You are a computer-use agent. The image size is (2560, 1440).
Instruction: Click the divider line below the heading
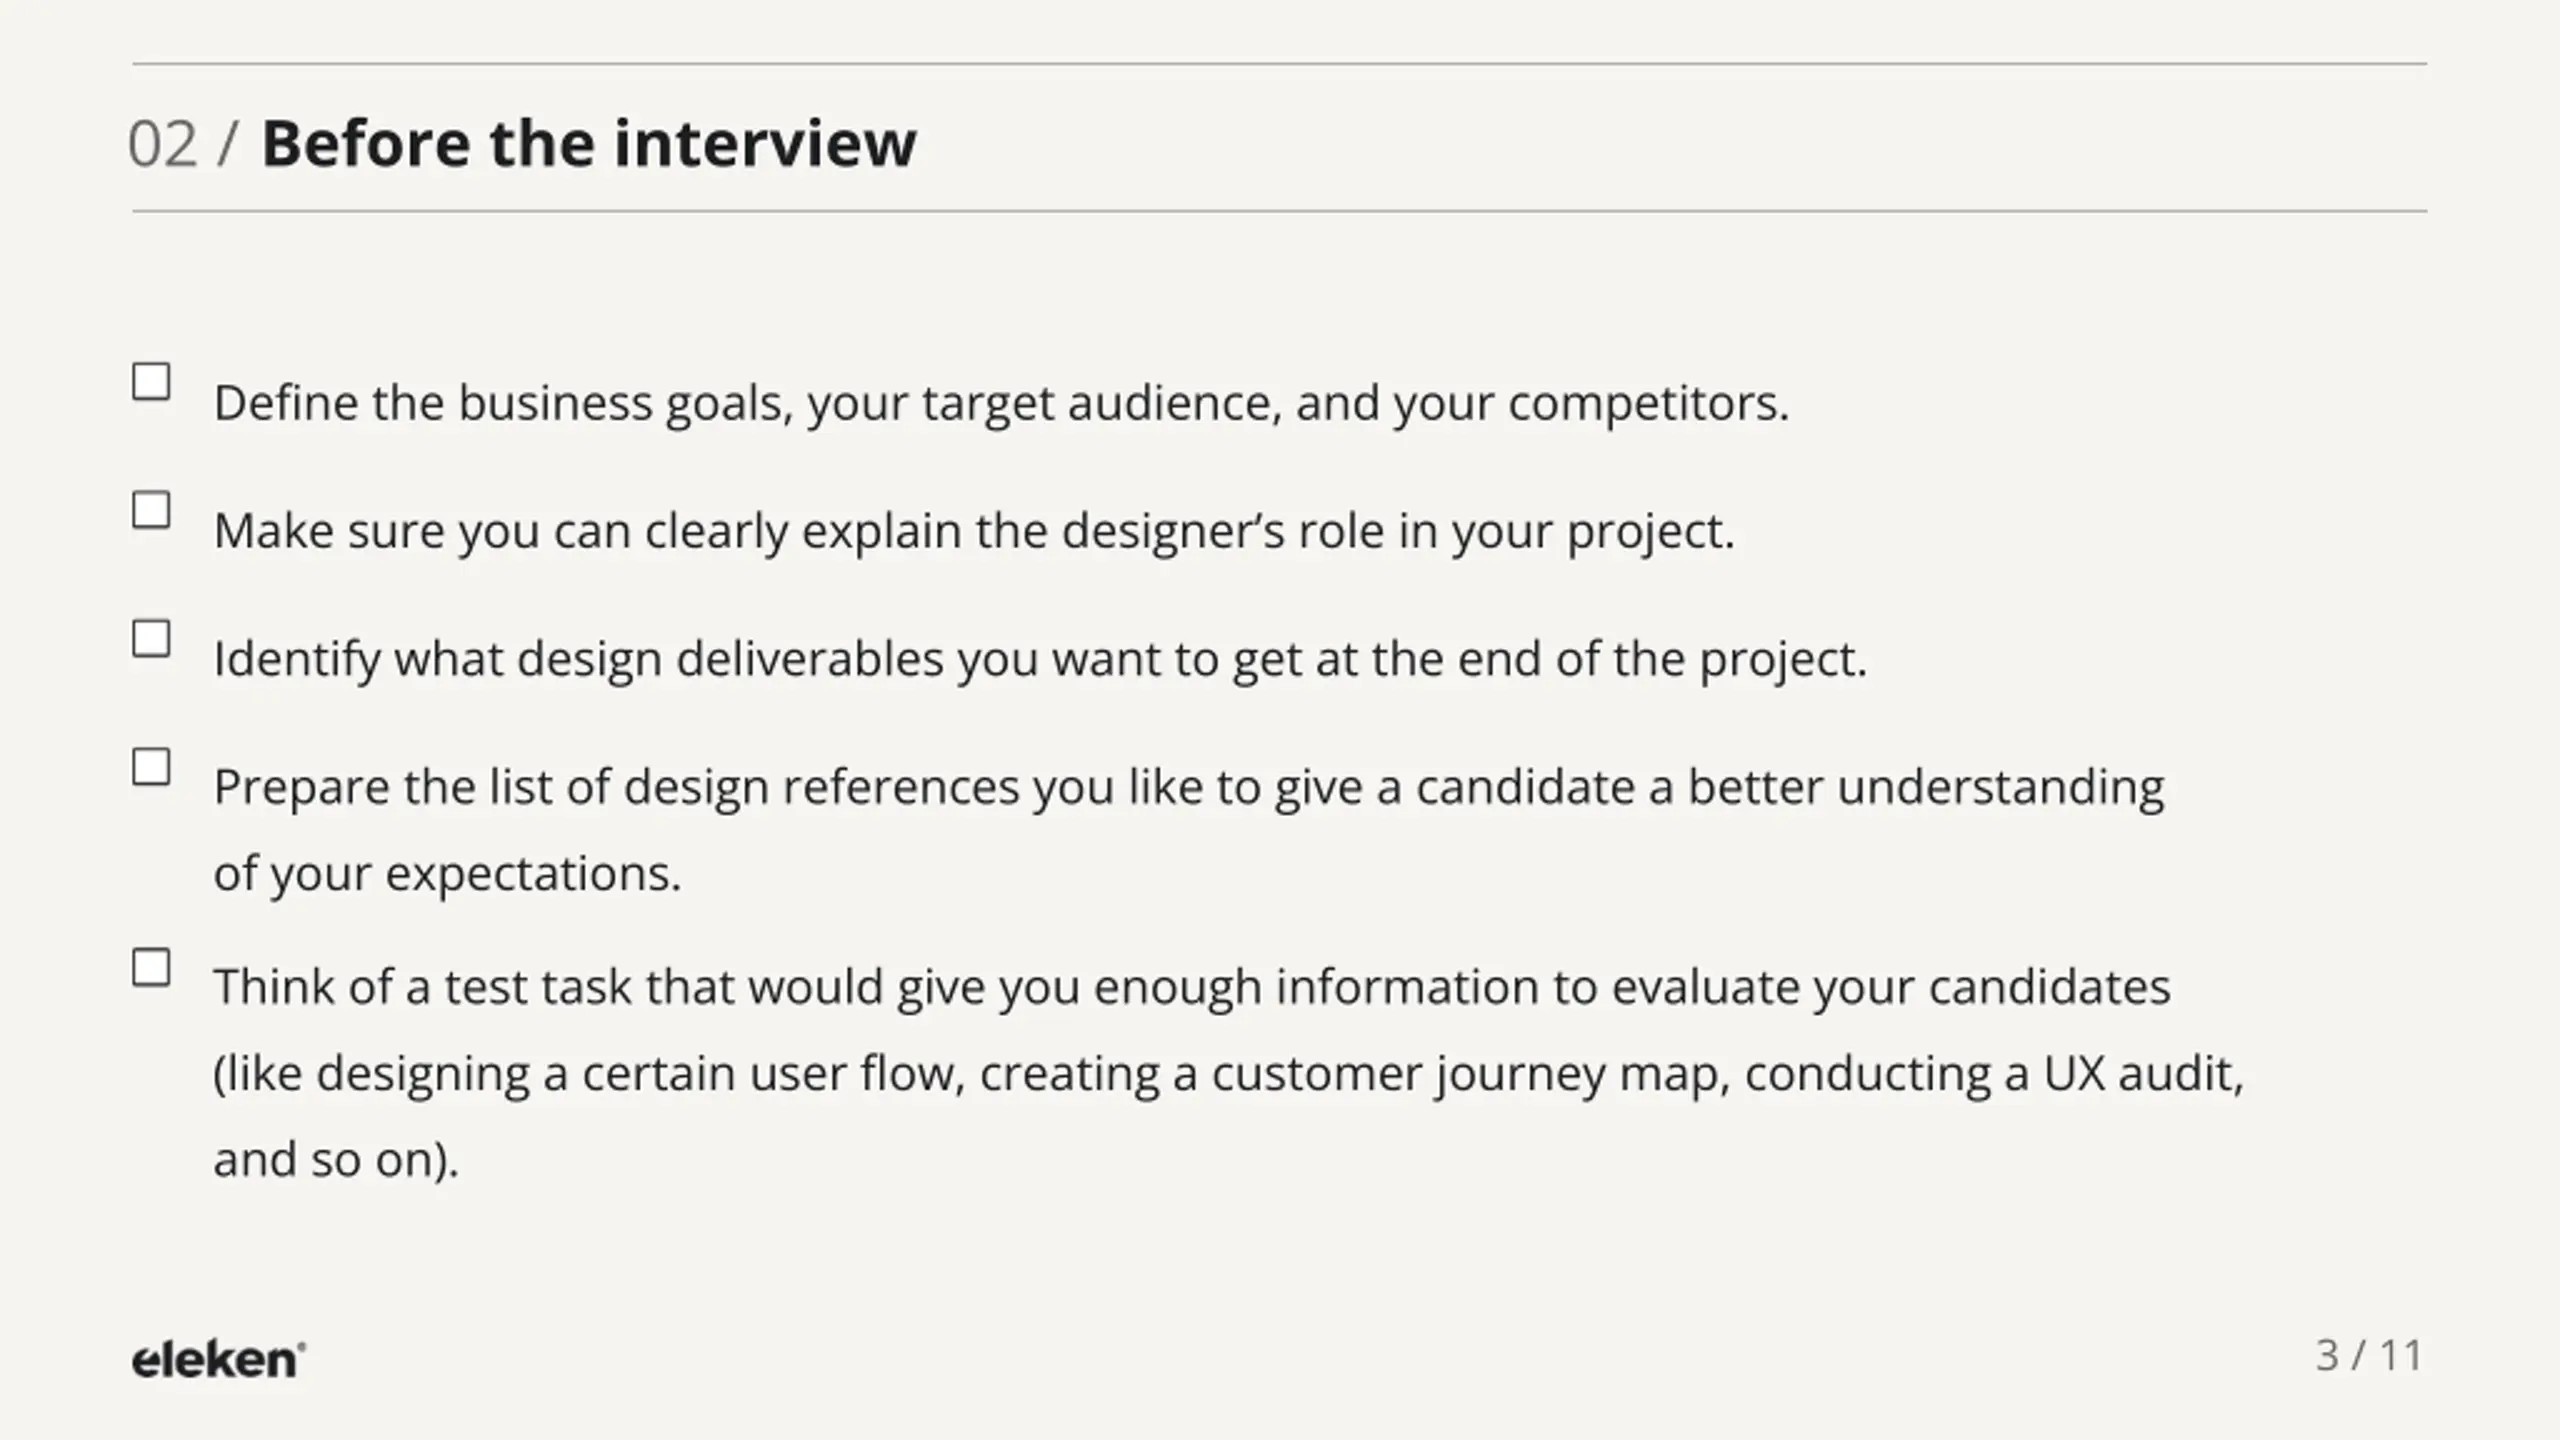point(1279,211)
